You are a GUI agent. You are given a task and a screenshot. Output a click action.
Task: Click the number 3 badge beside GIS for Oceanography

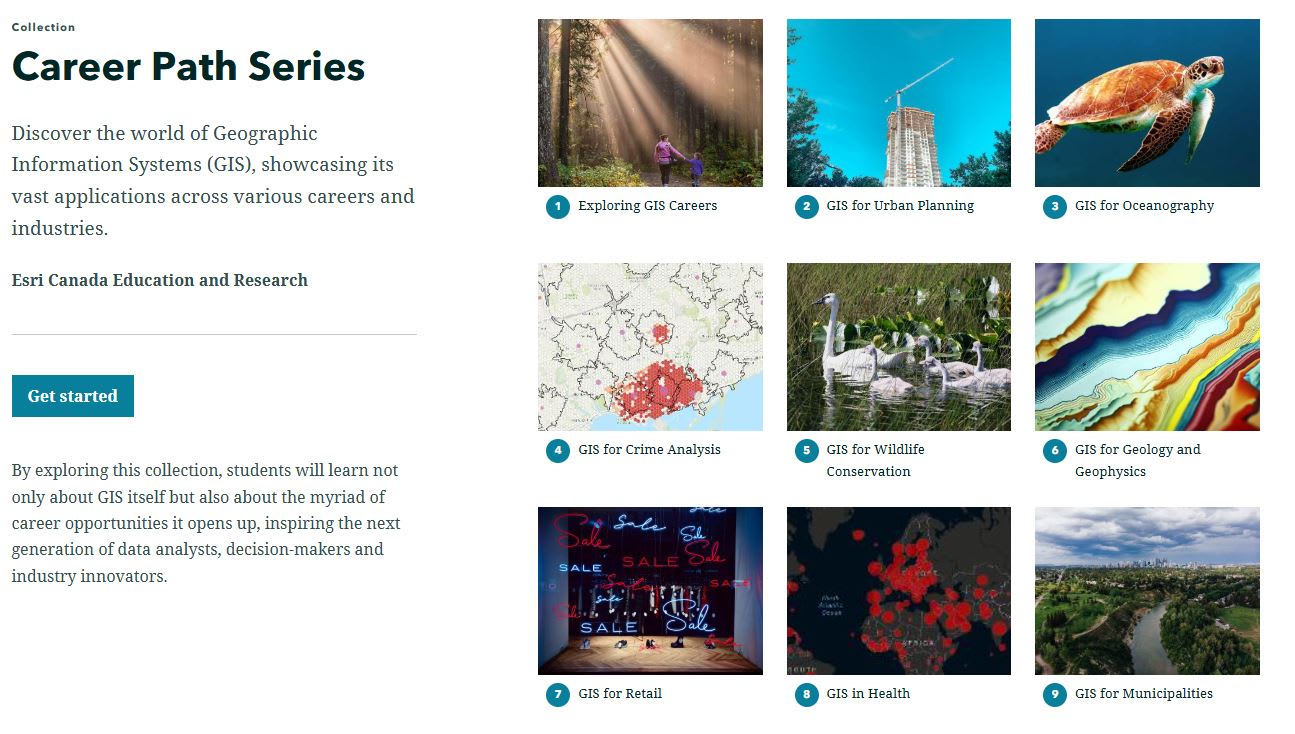pos(1054,206)
